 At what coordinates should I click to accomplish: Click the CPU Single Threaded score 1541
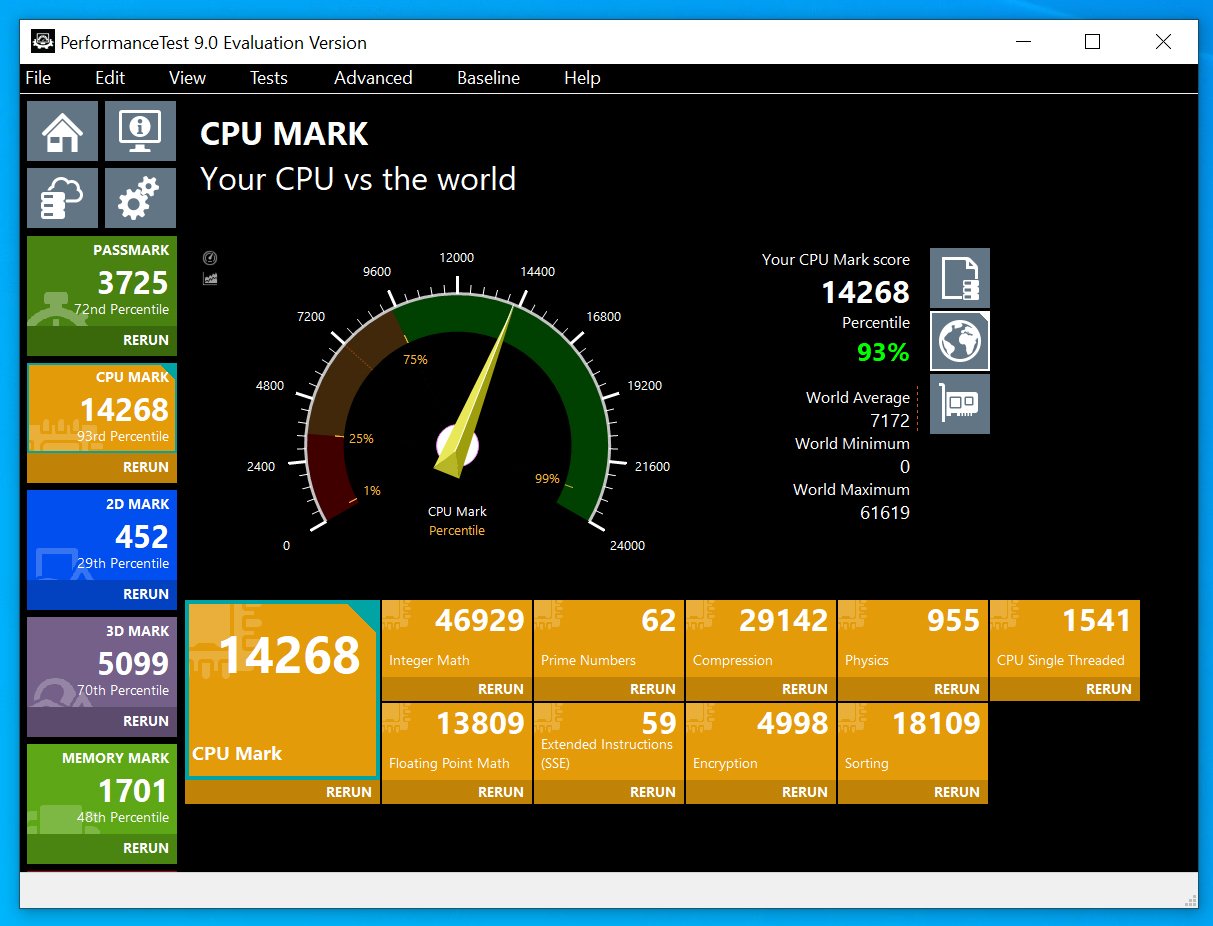[1097, 621]
